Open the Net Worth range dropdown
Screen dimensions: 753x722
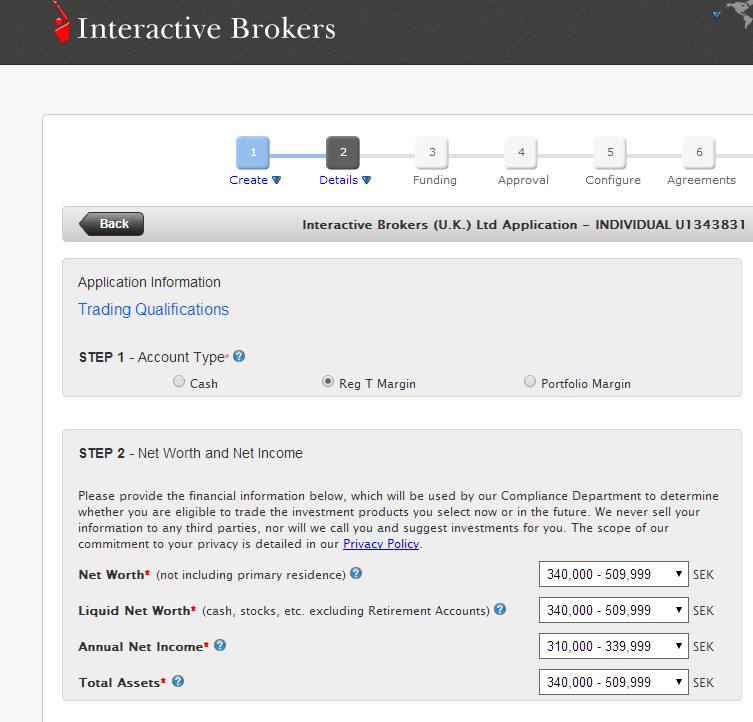pyautogui.click(x=614, y=574)
